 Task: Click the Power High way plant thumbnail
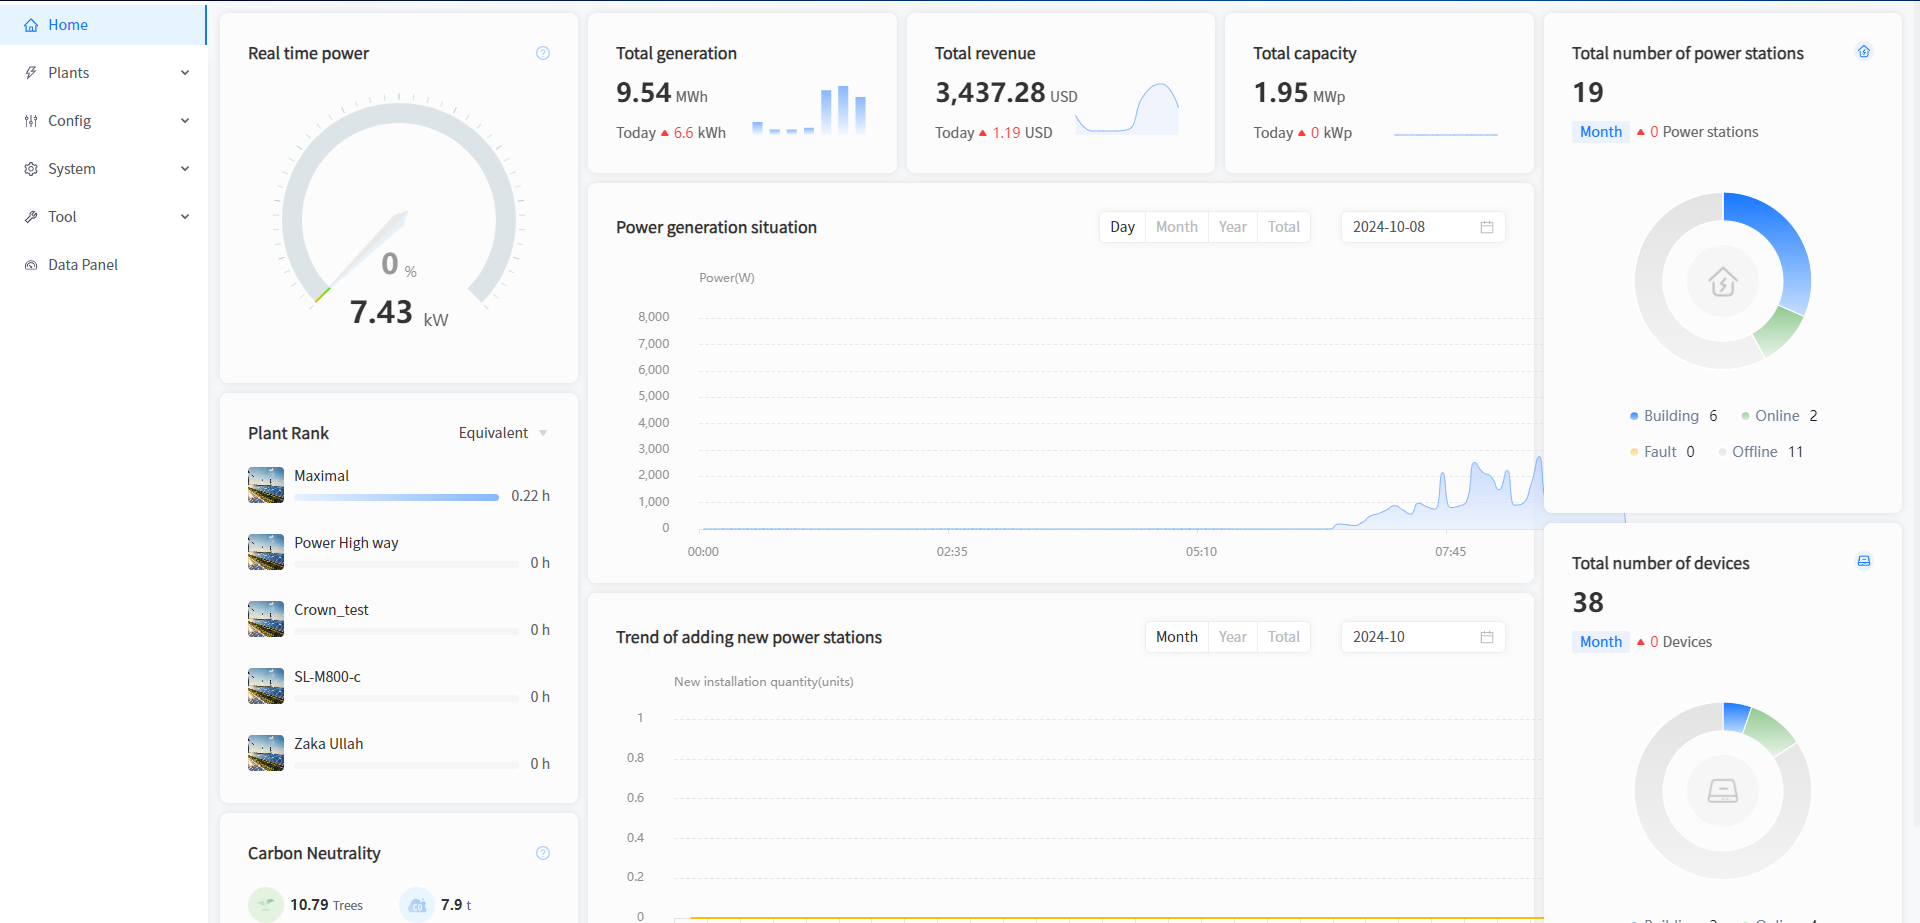click(266, 552)
